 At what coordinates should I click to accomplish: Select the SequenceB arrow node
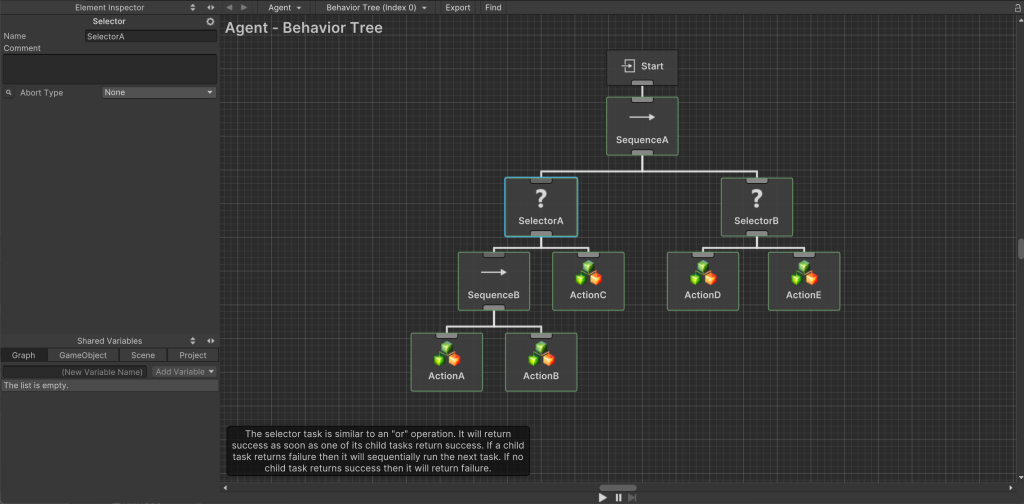pyautogui.click(x=493, y=280)
